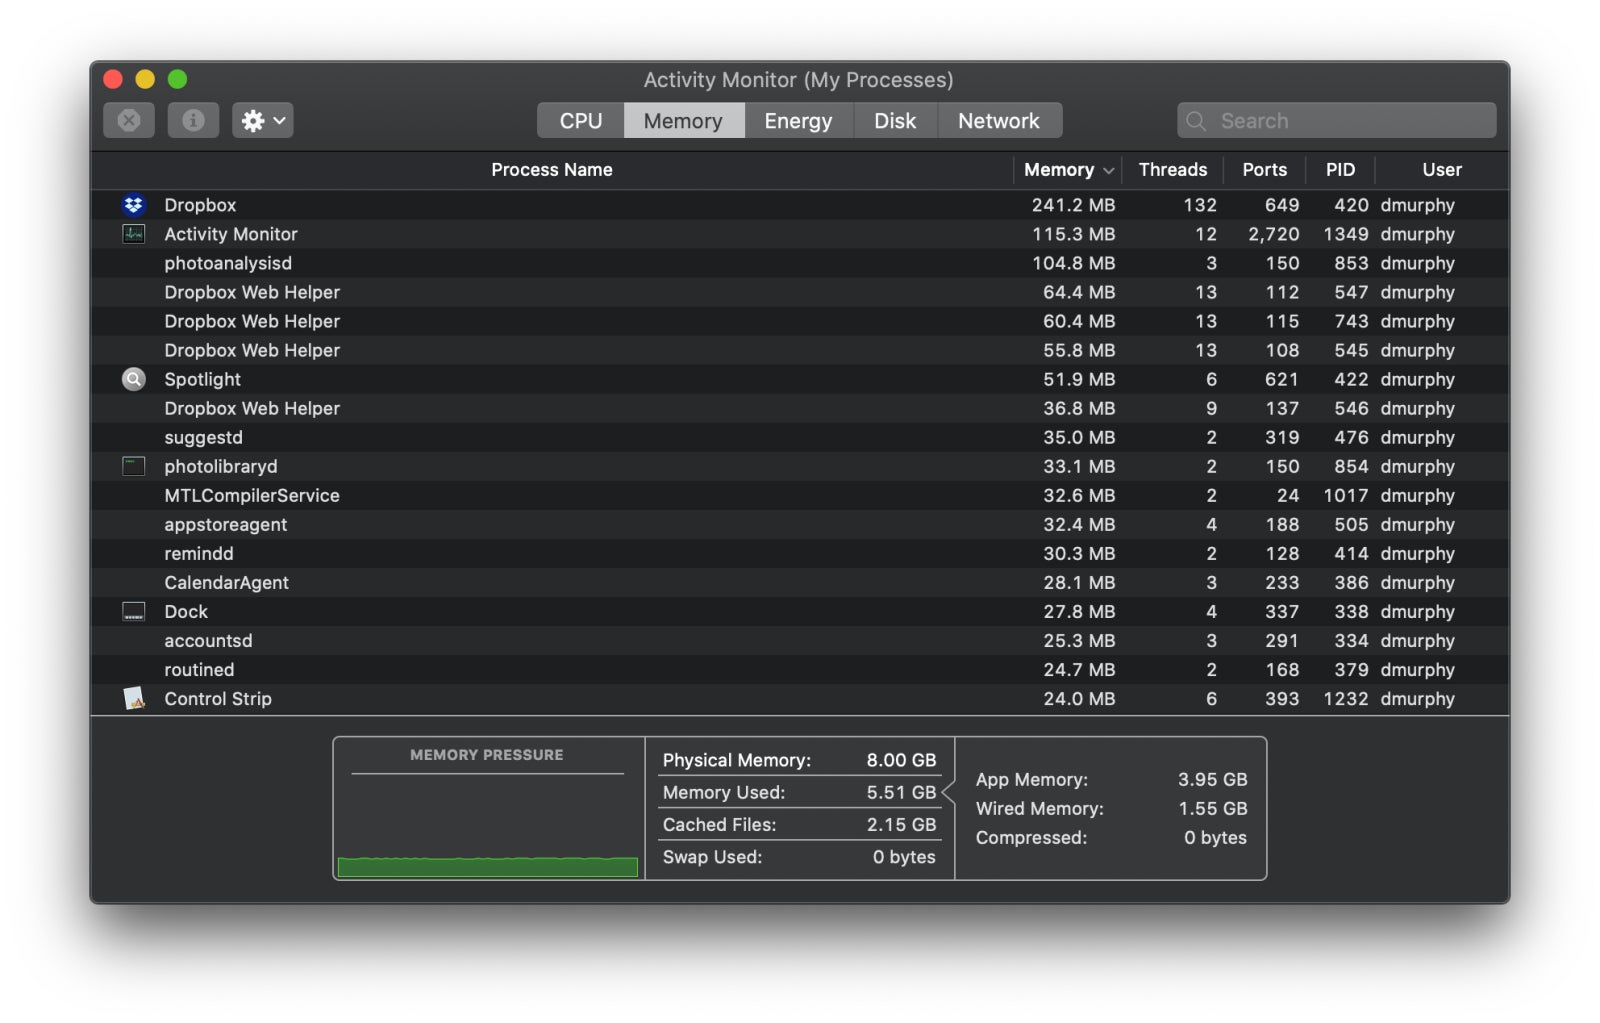Screen dimensions: 1600x1023
Task: Select the appstoreagent process row
Action: [800, 524]
